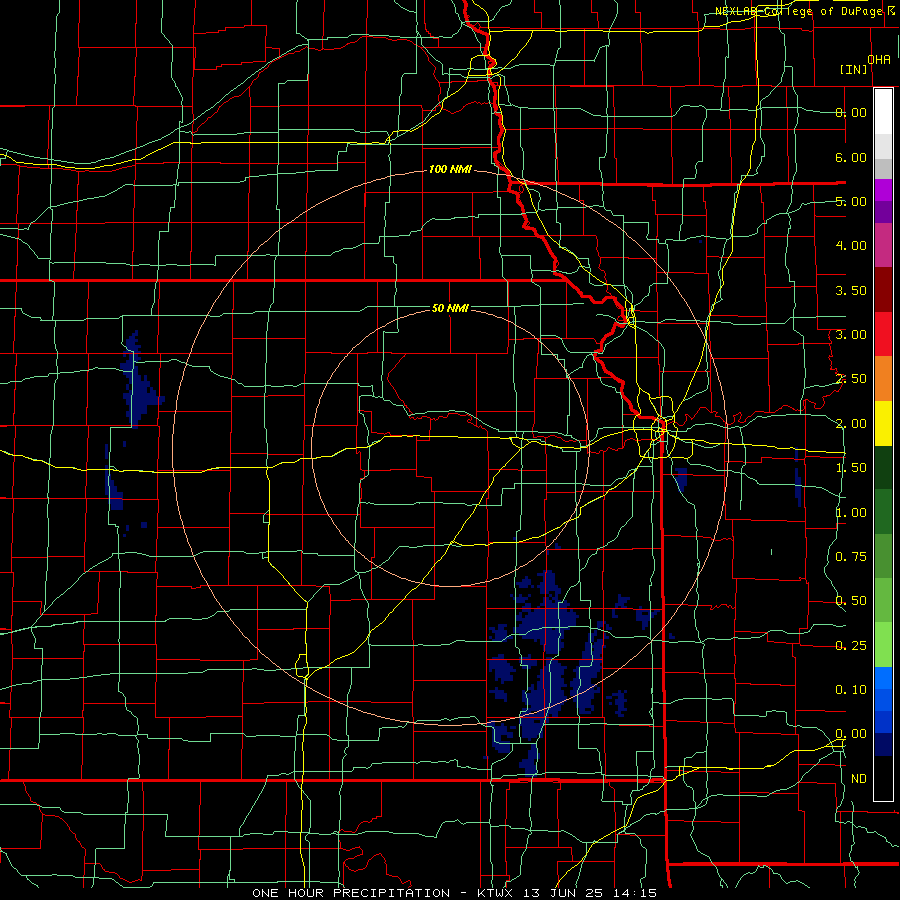
Task: Click the 3.50 legend value
Action: tap(851, 290)
